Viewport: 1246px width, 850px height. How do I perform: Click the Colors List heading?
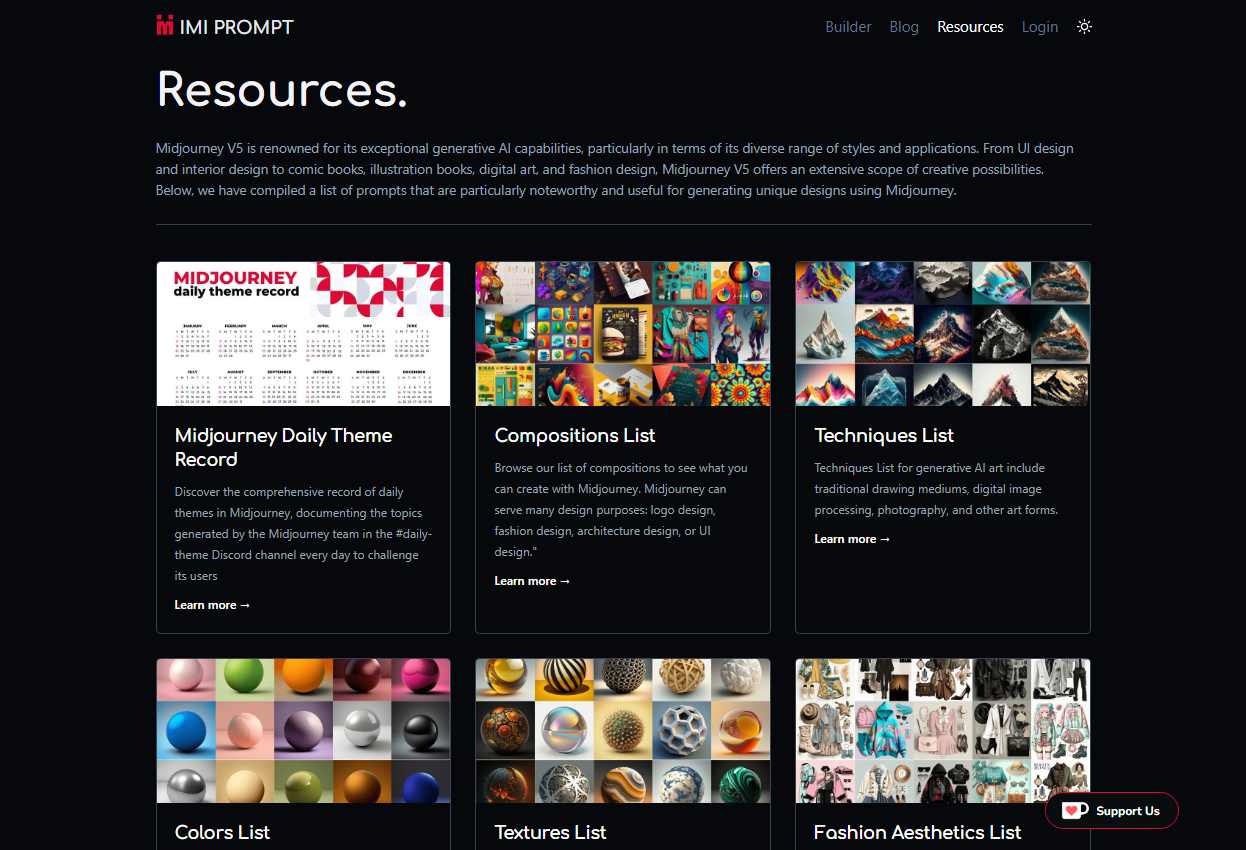pos(222,832)
